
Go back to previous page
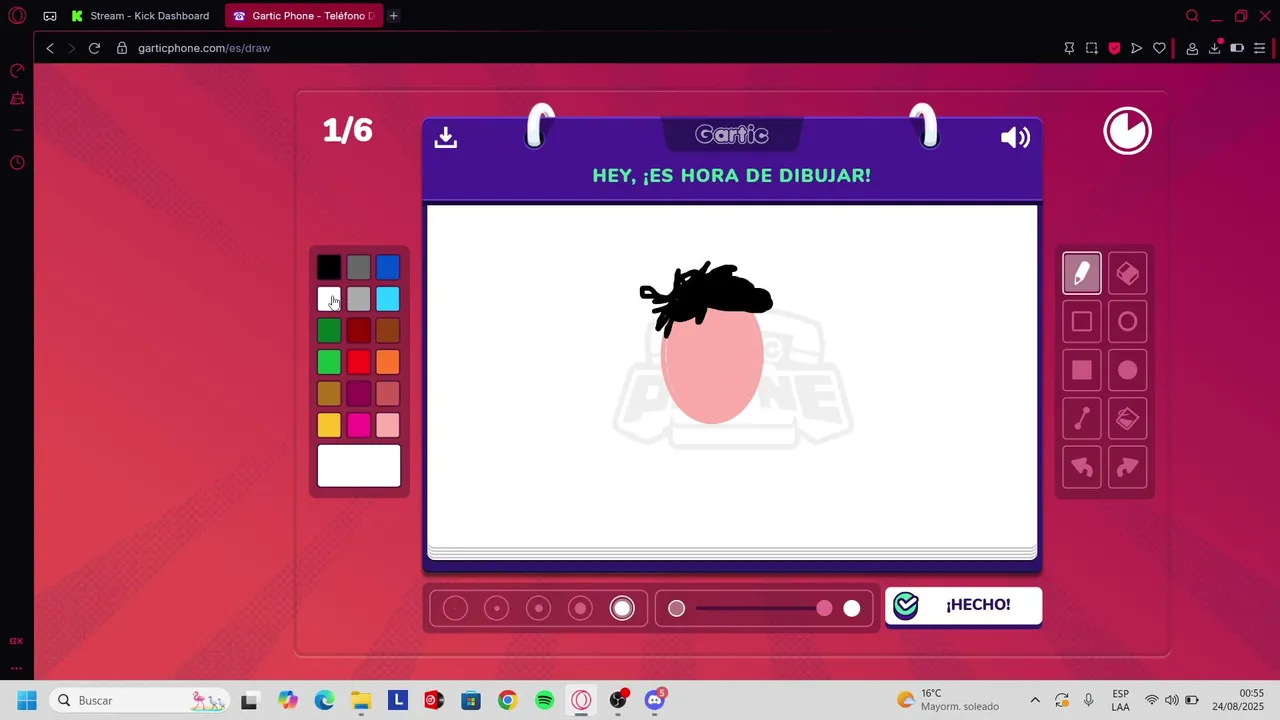point(50,48)
